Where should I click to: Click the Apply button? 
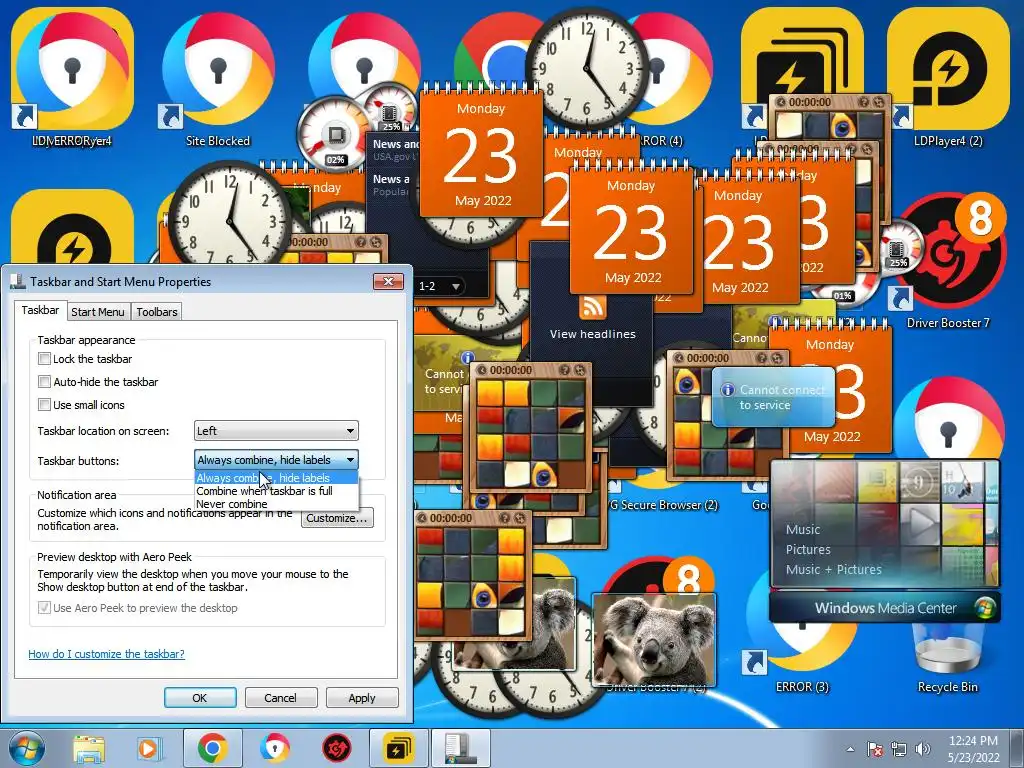click(x=362, y=697)
